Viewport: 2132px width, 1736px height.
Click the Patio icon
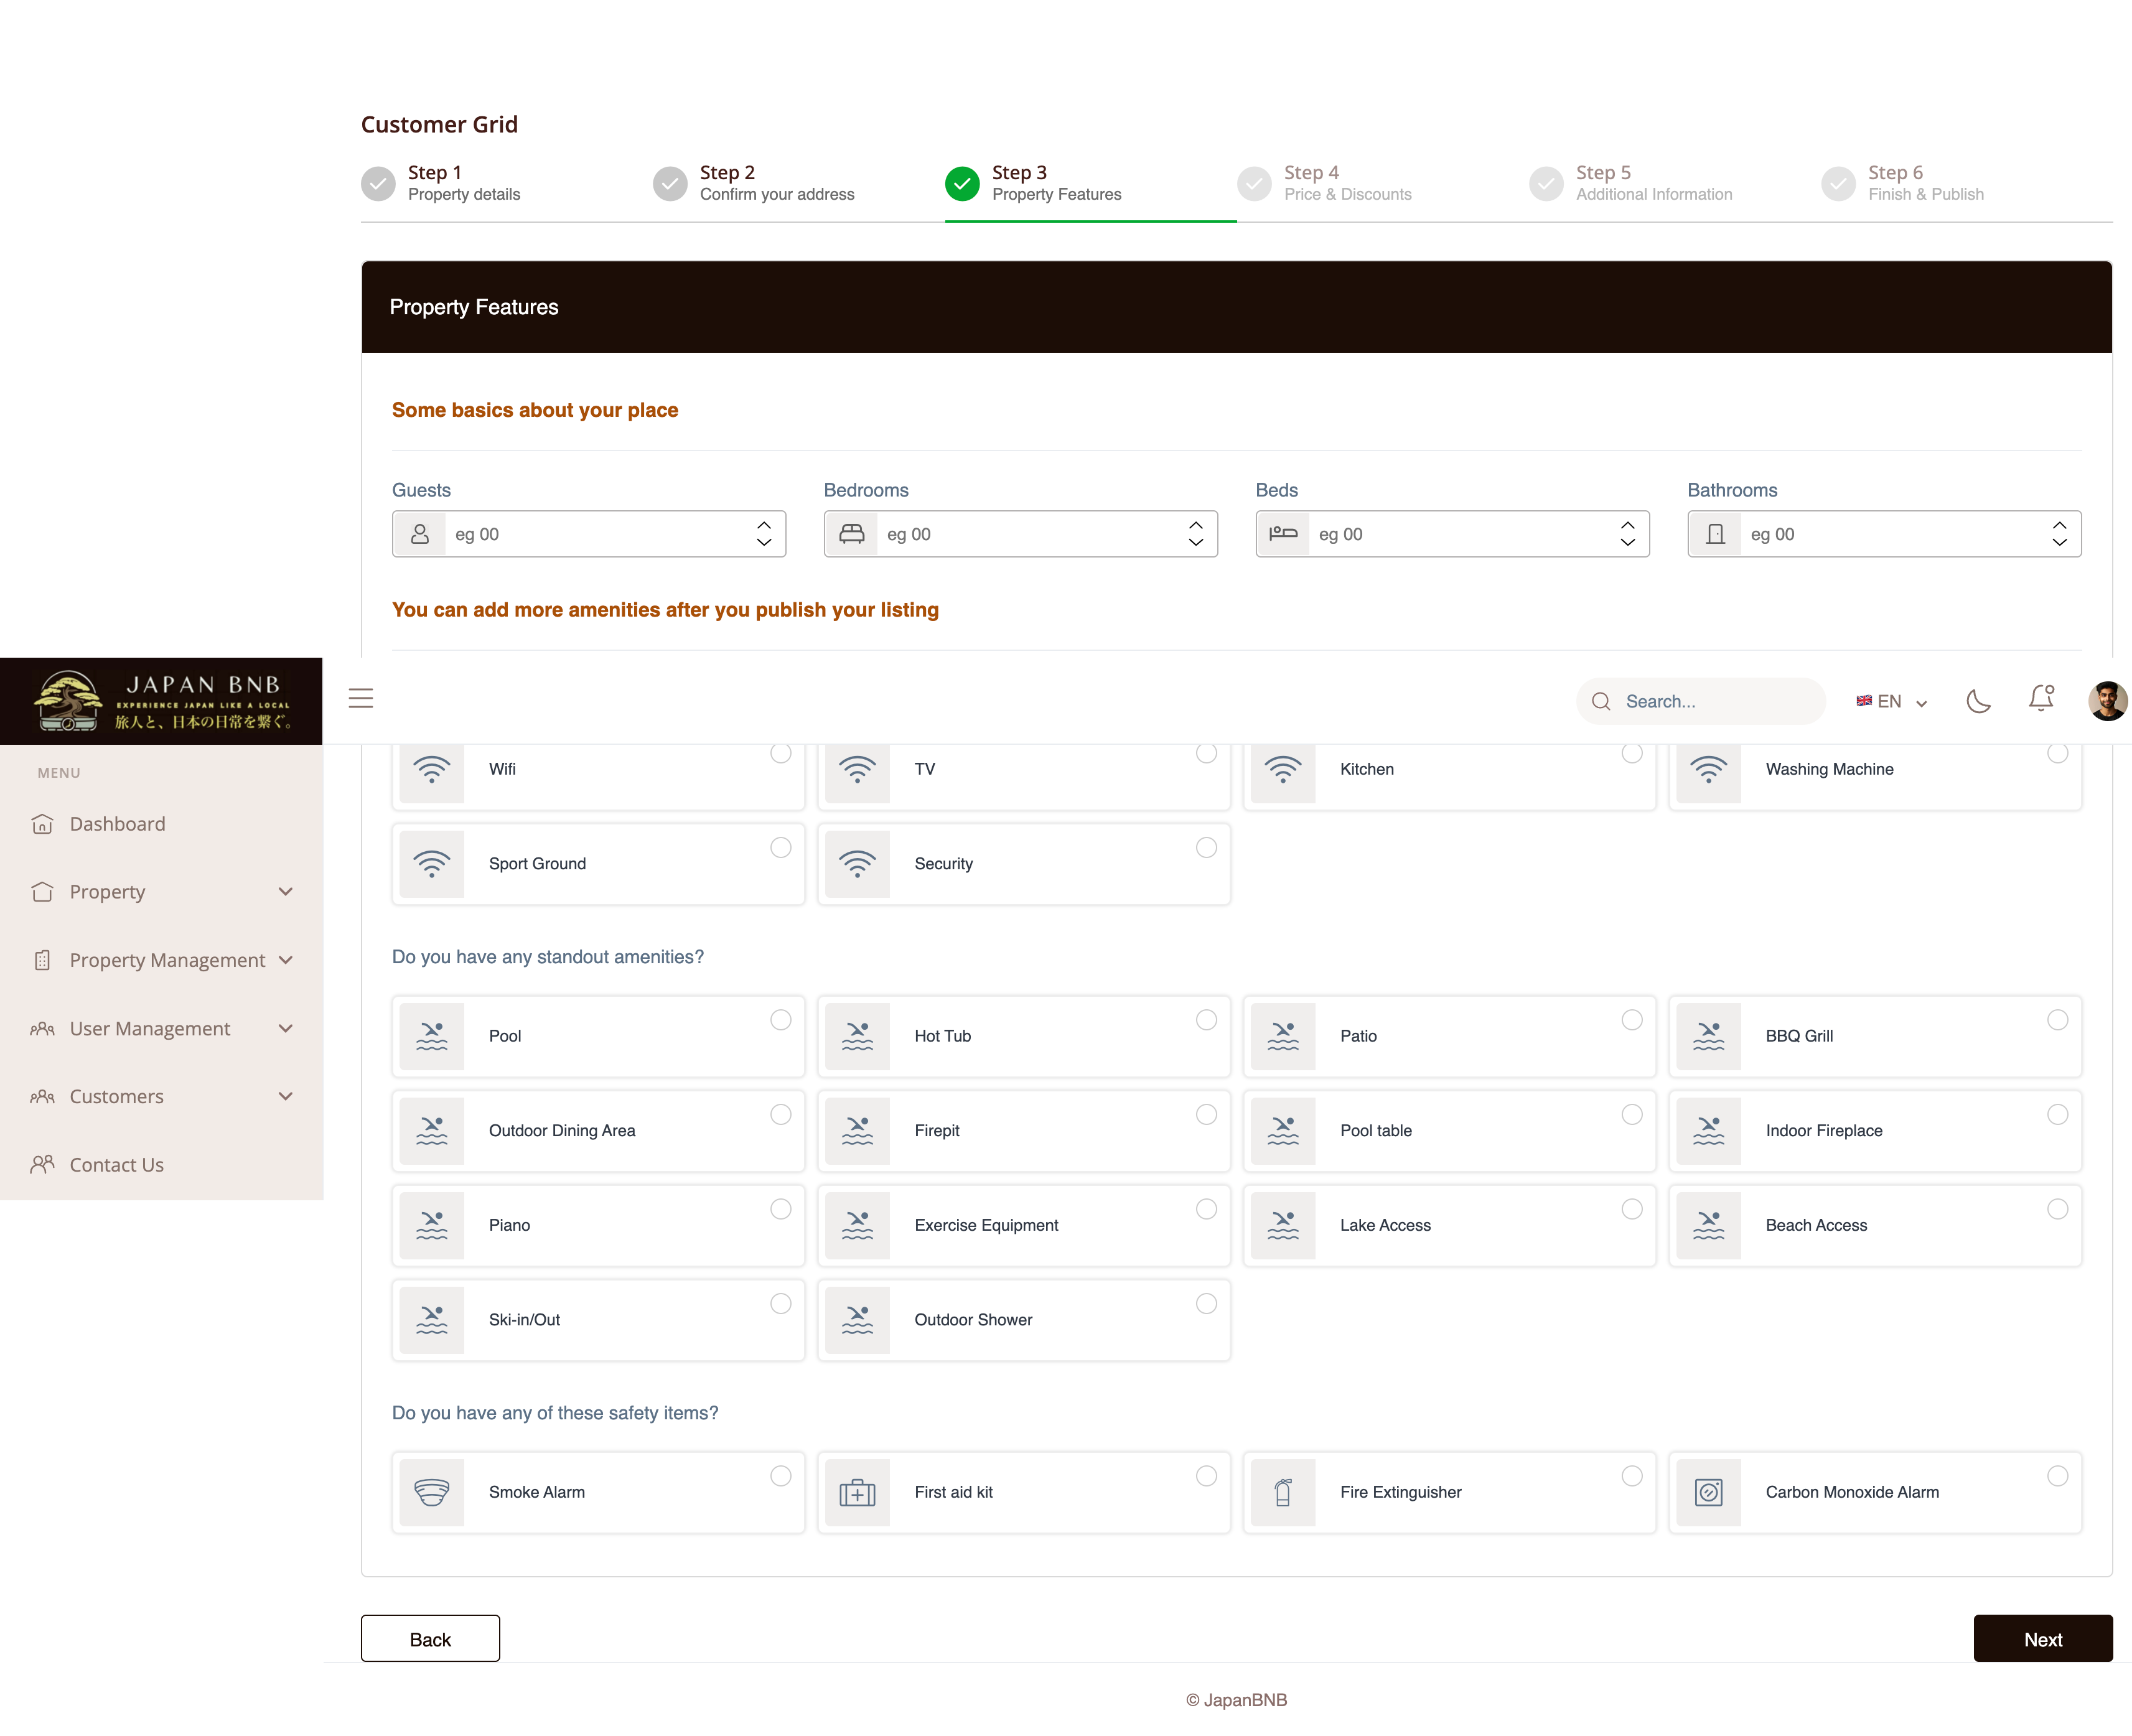click(1283, 1036)
